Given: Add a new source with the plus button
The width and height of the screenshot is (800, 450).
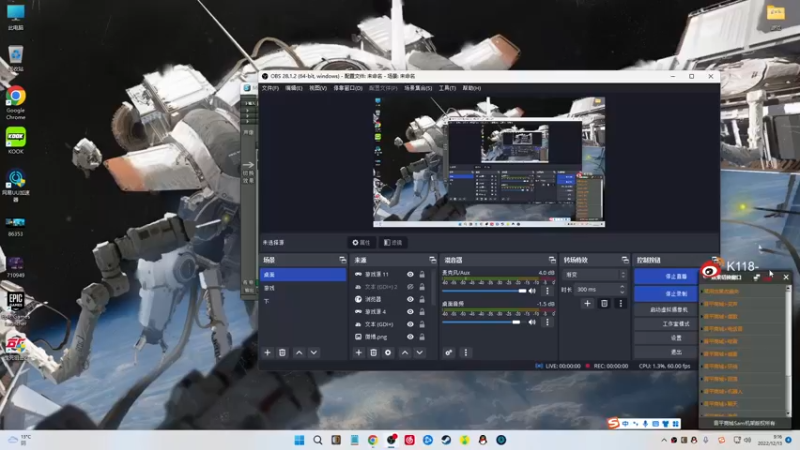Looking at the screenshot, I should pyautogui.click(x=359, y=353).
